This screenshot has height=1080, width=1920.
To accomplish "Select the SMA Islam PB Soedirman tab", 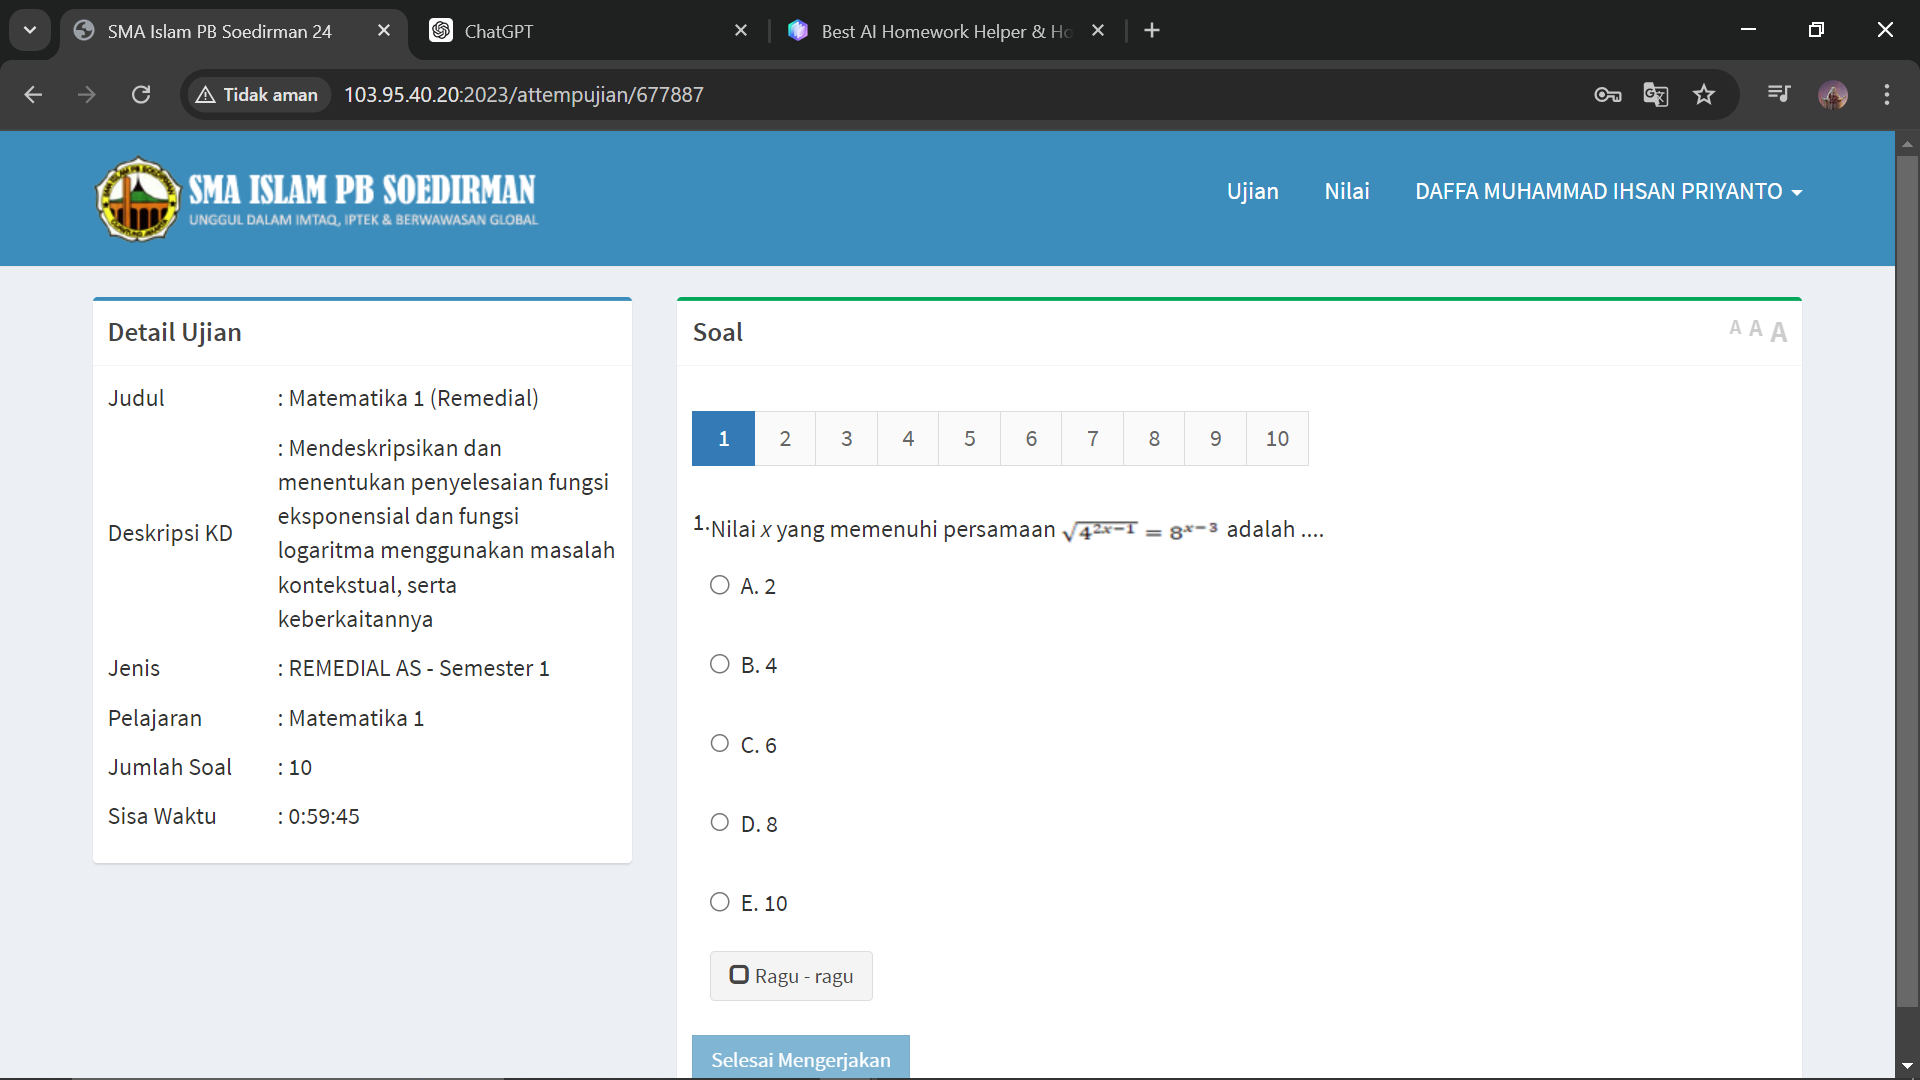I will [x=219, y=31].
